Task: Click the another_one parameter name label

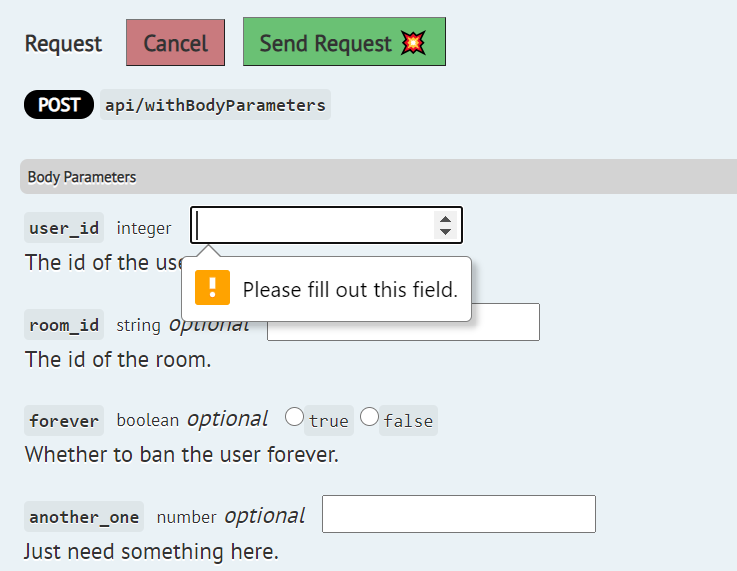Action: point(84,517)
